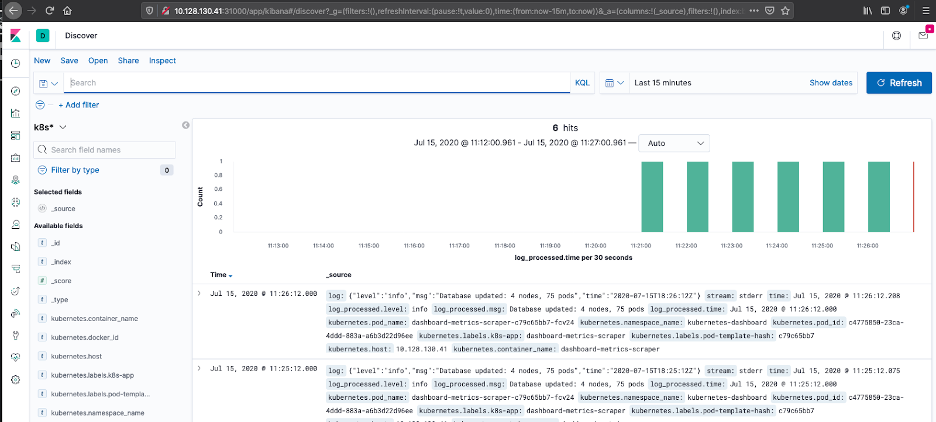
Task: Select the _index field
Action: pos(61,262)
